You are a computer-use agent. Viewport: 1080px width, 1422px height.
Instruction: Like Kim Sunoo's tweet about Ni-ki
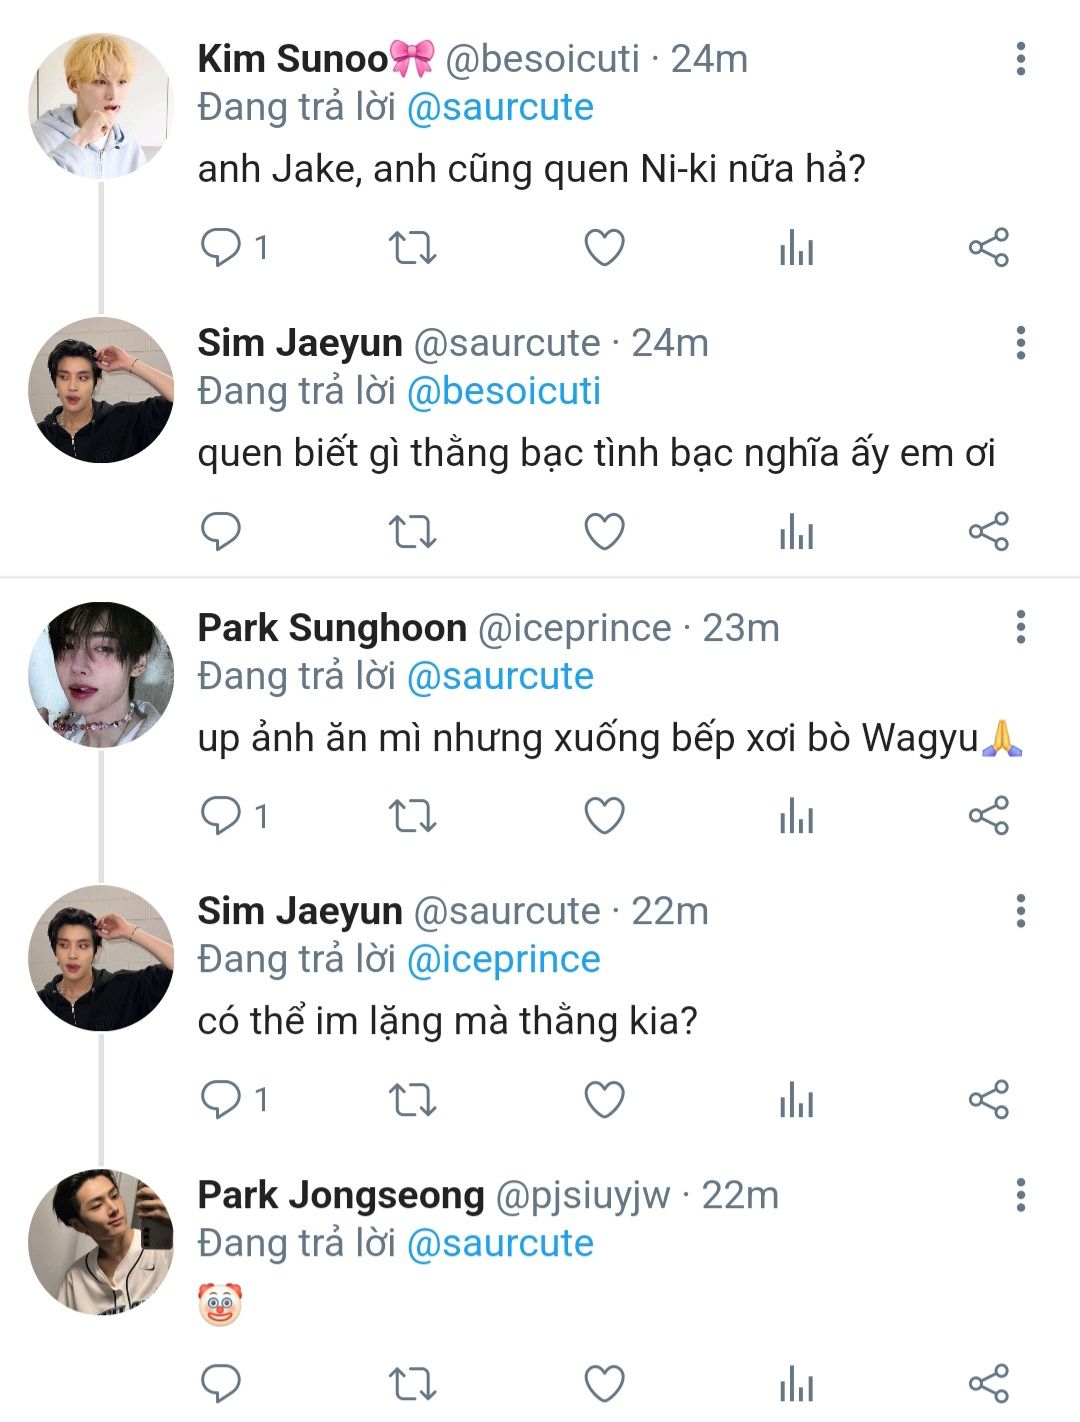click(x=604, y=247)
